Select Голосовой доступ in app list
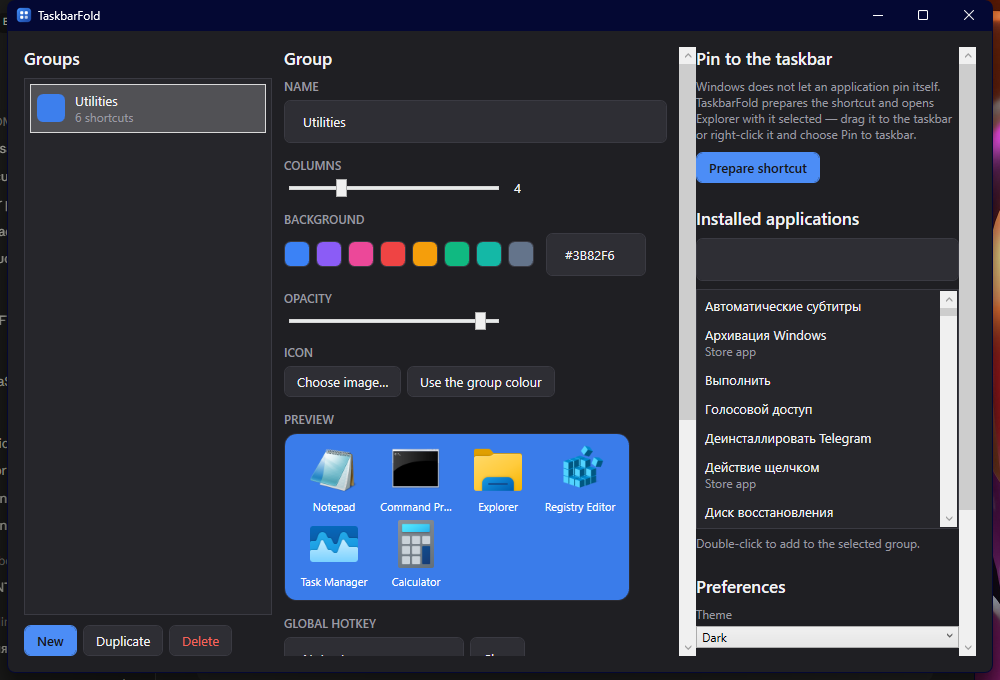Screen dimensions: 1000x680 [818, 410]
